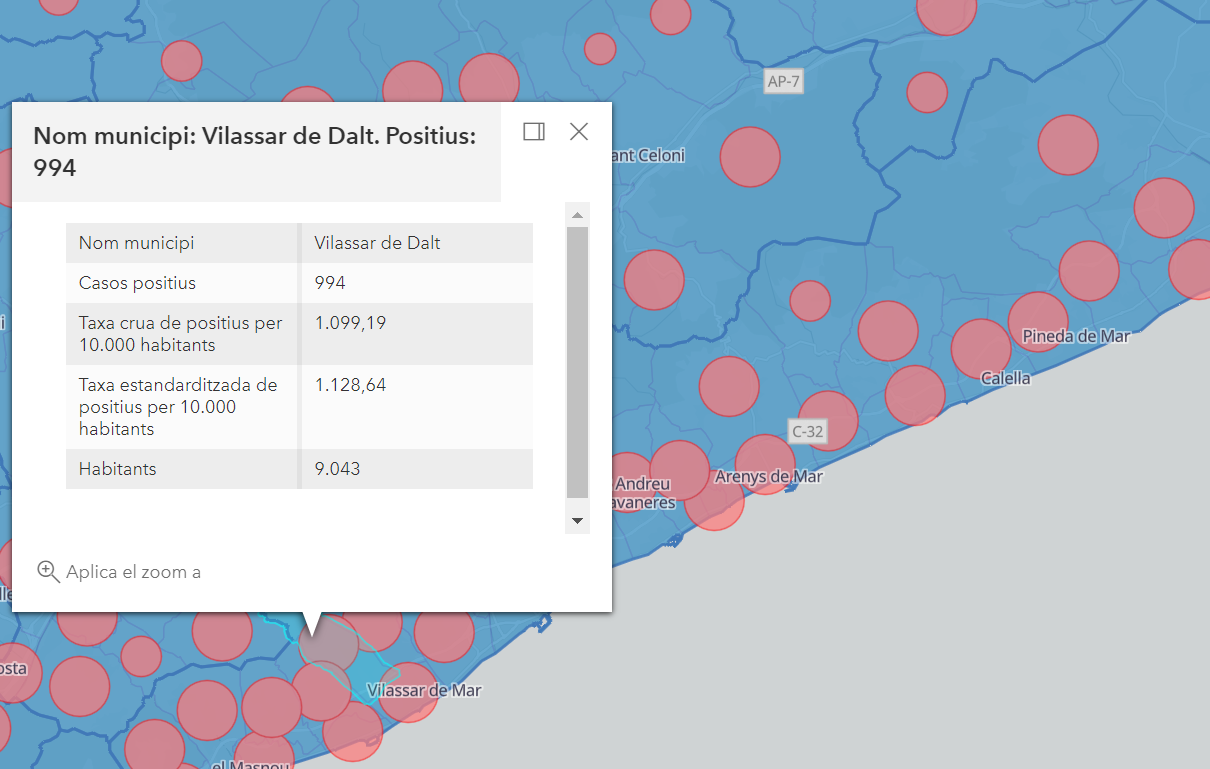Select the population value 9.043

[337, 469]
